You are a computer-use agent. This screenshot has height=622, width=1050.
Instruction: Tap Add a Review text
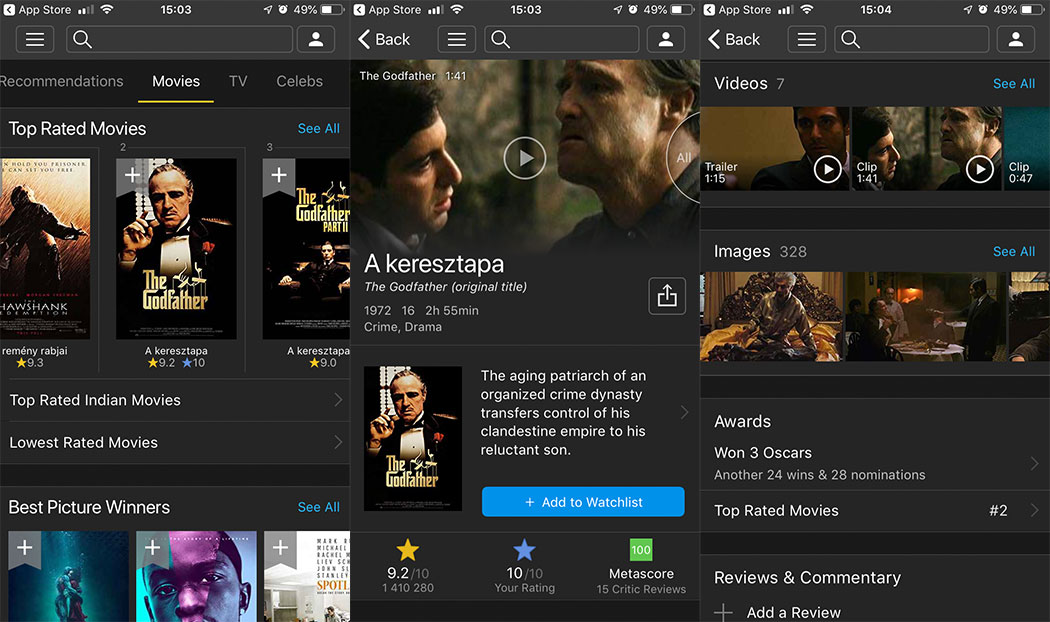794,613
